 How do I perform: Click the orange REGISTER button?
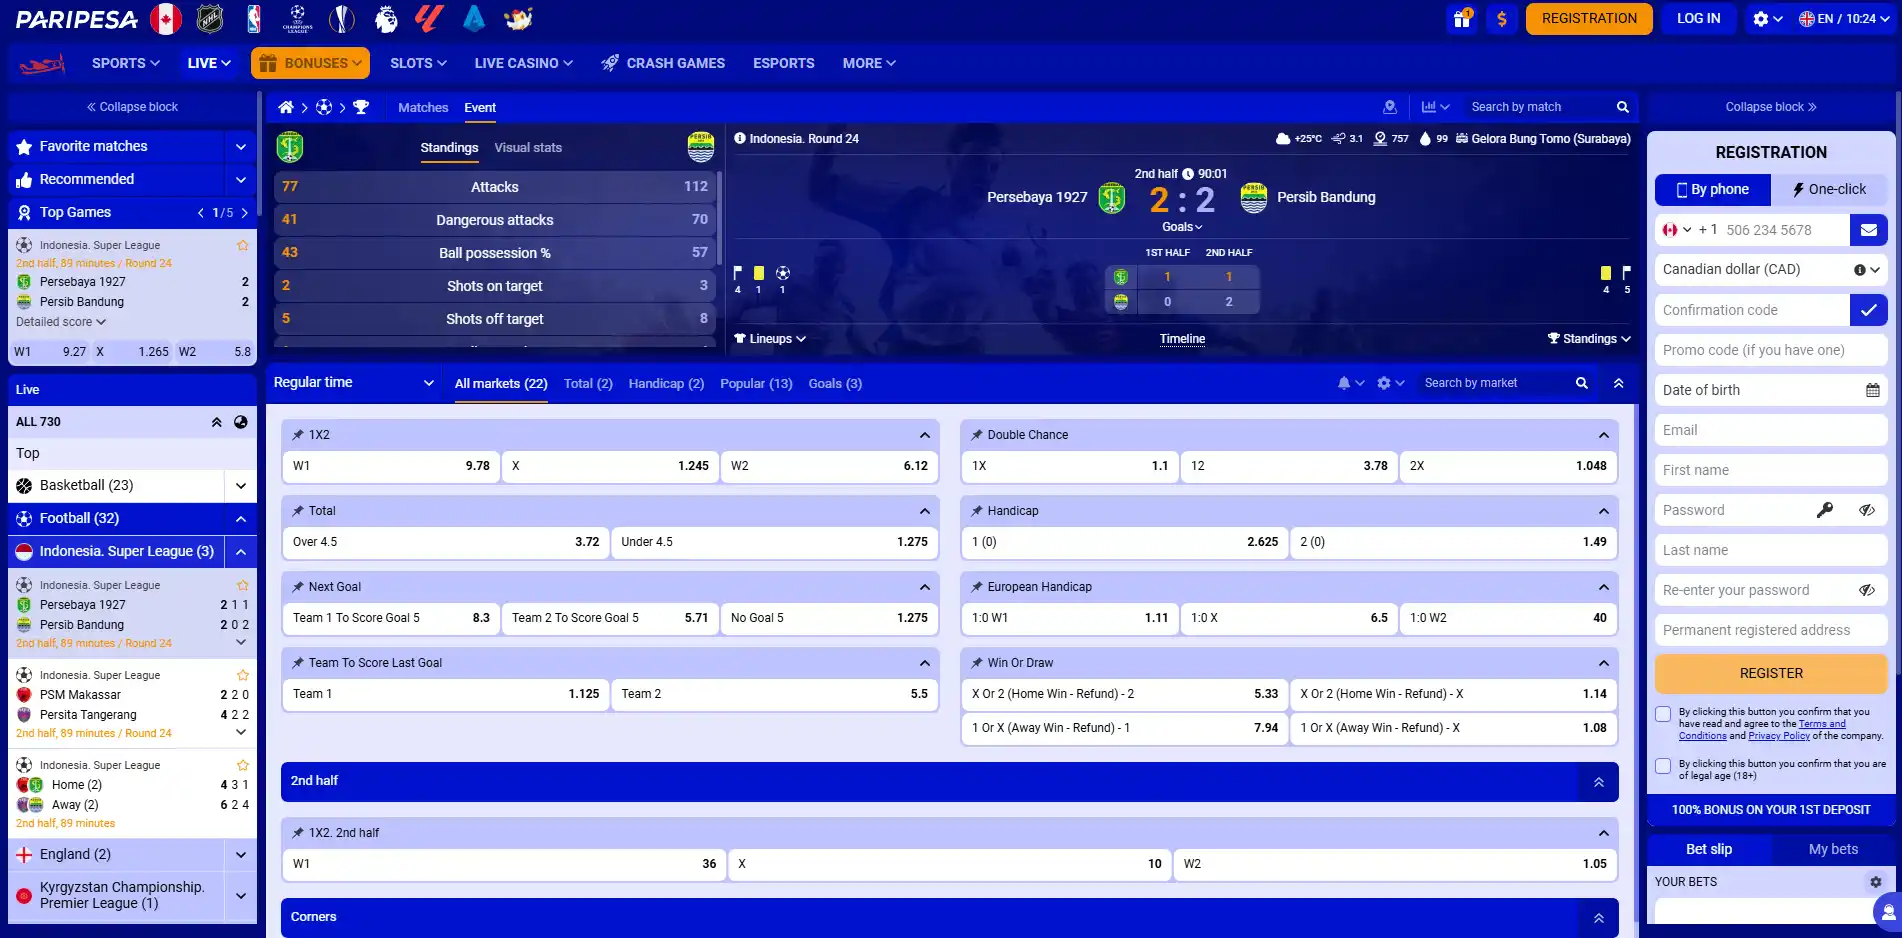pyautogui.click(x=1771, y=674)
